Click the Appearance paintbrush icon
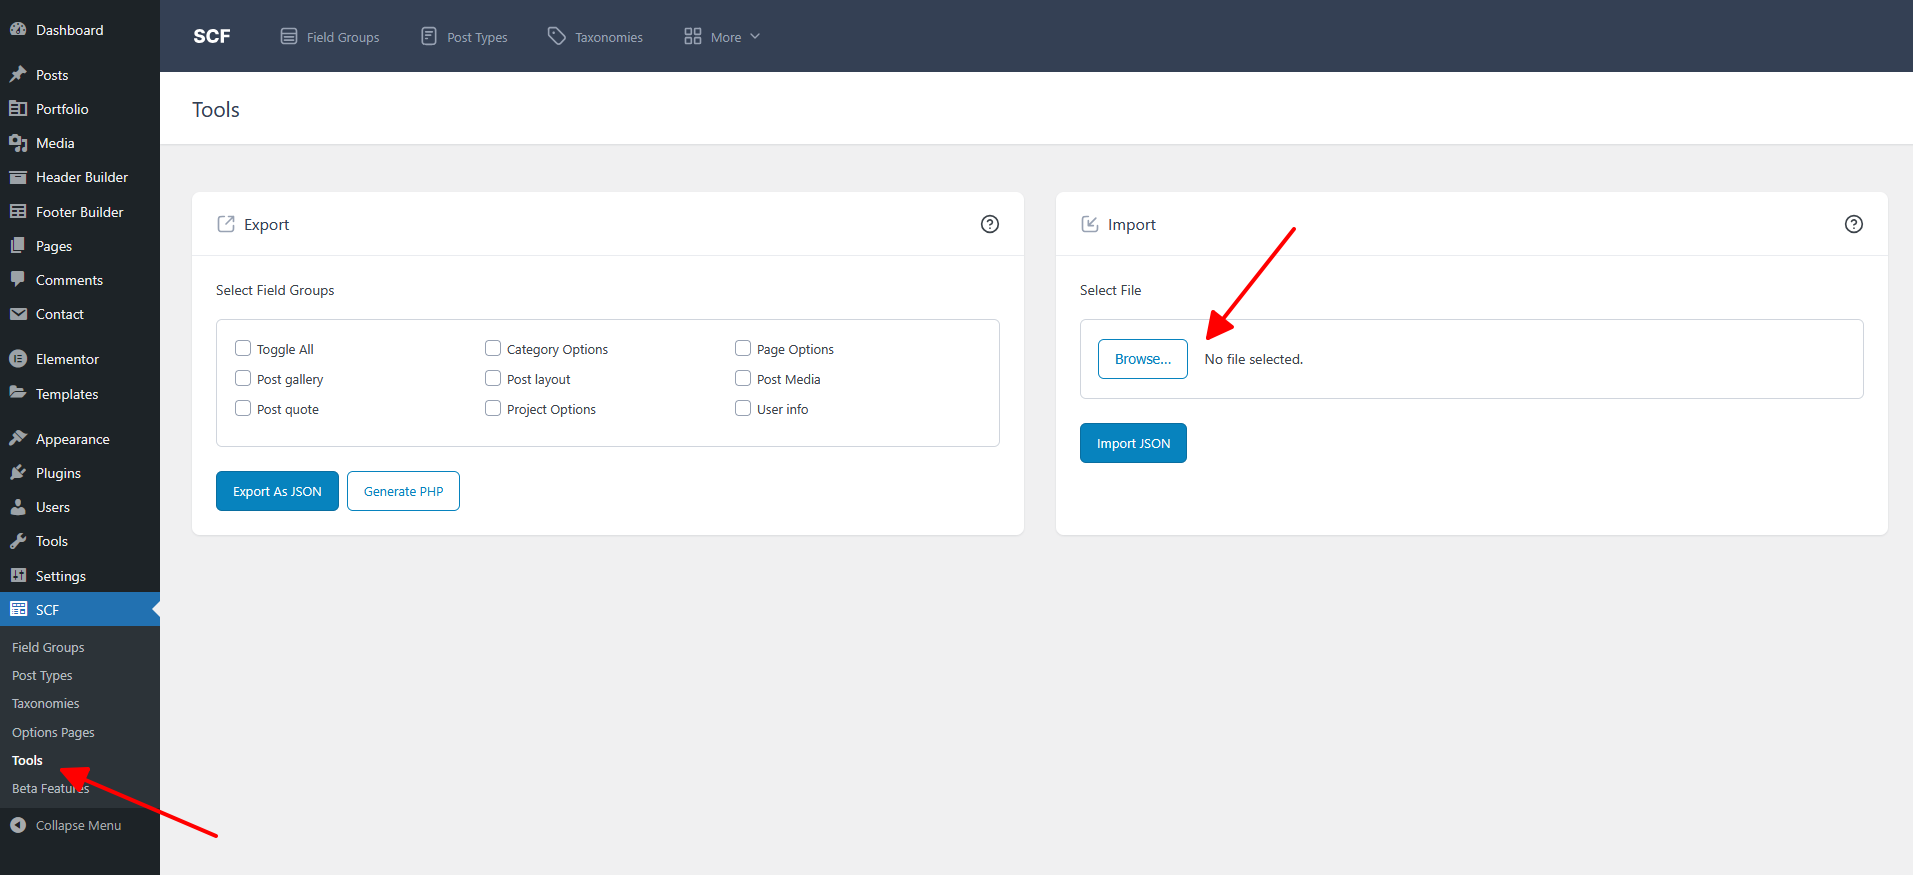 (18, 439)
